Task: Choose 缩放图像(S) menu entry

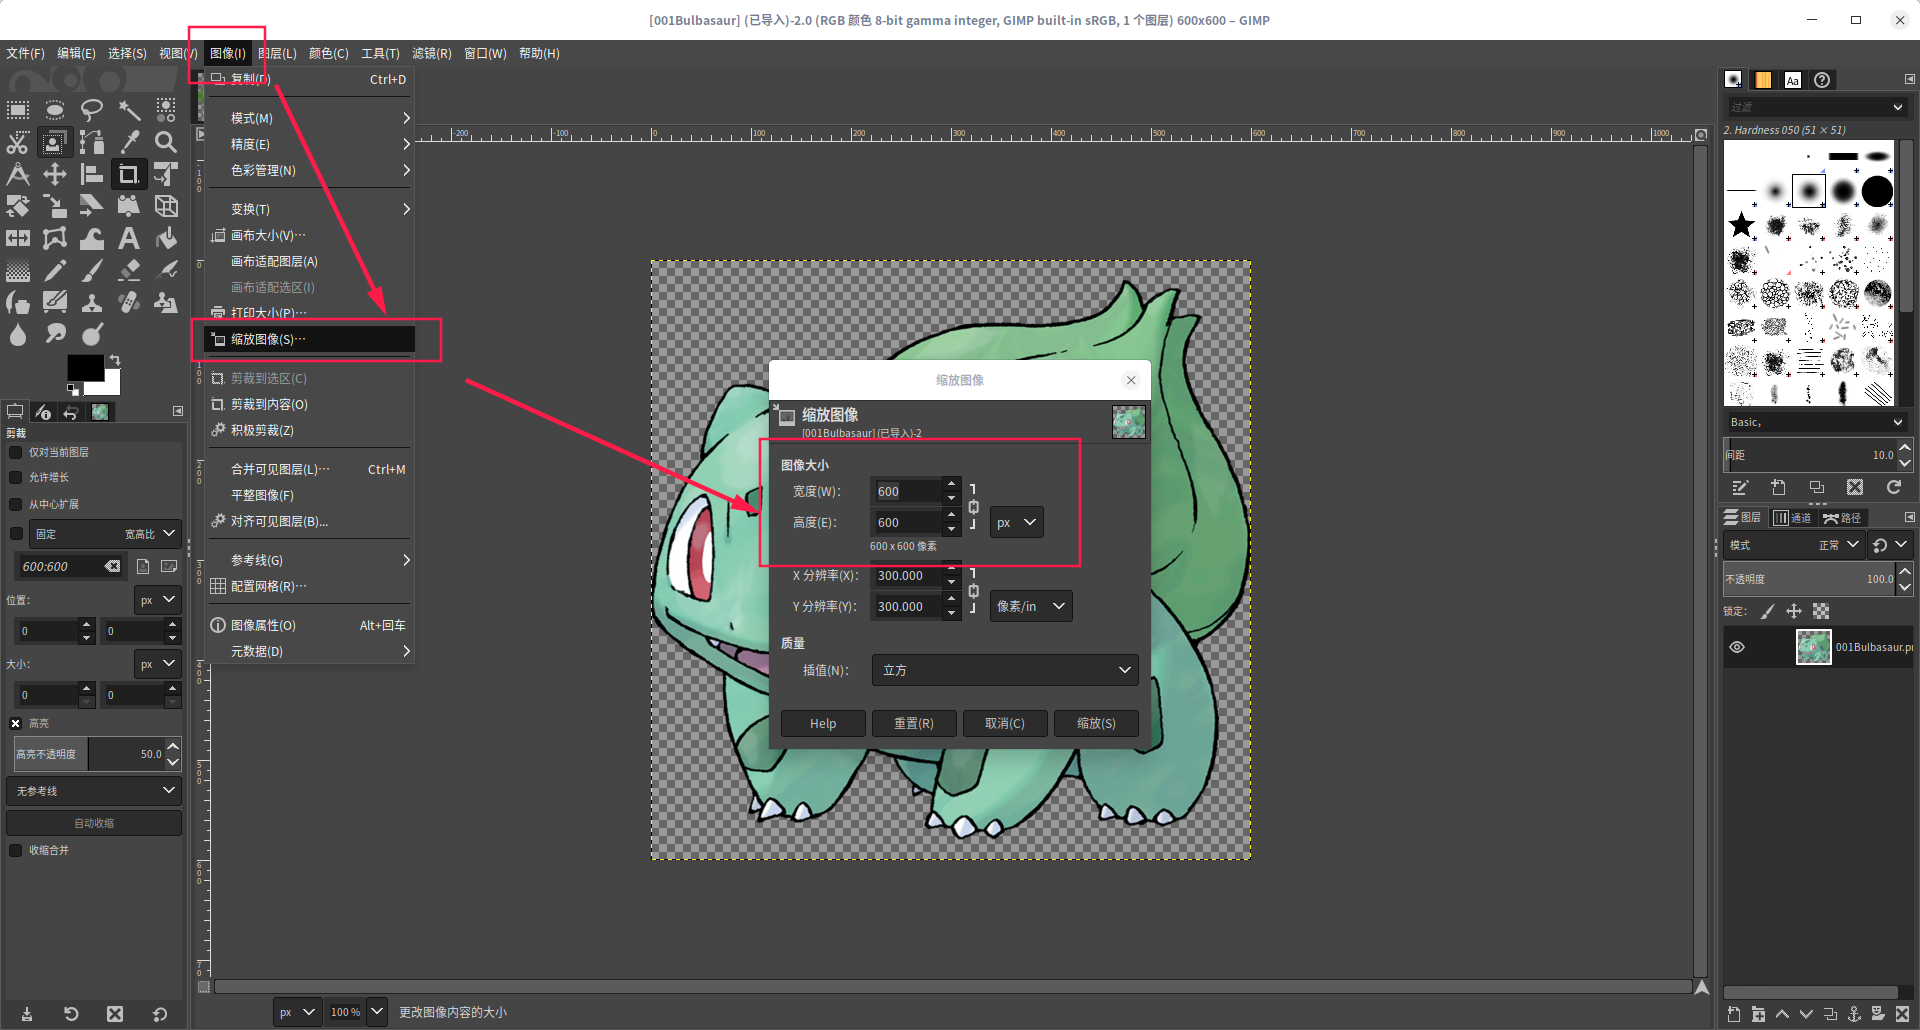Action: (x=310, y=339)
